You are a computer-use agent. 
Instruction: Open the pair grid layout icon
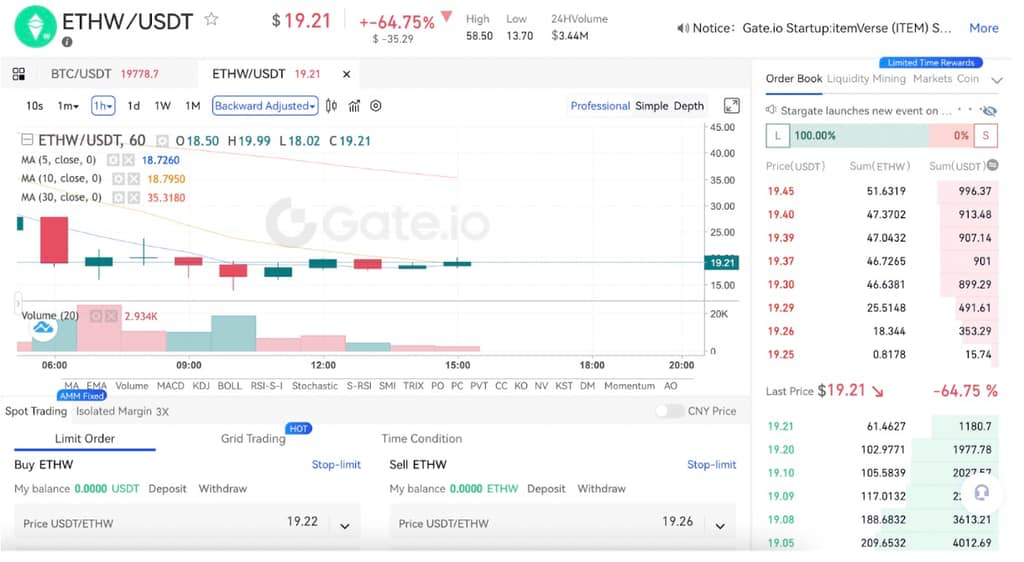(x=19, y=74)
